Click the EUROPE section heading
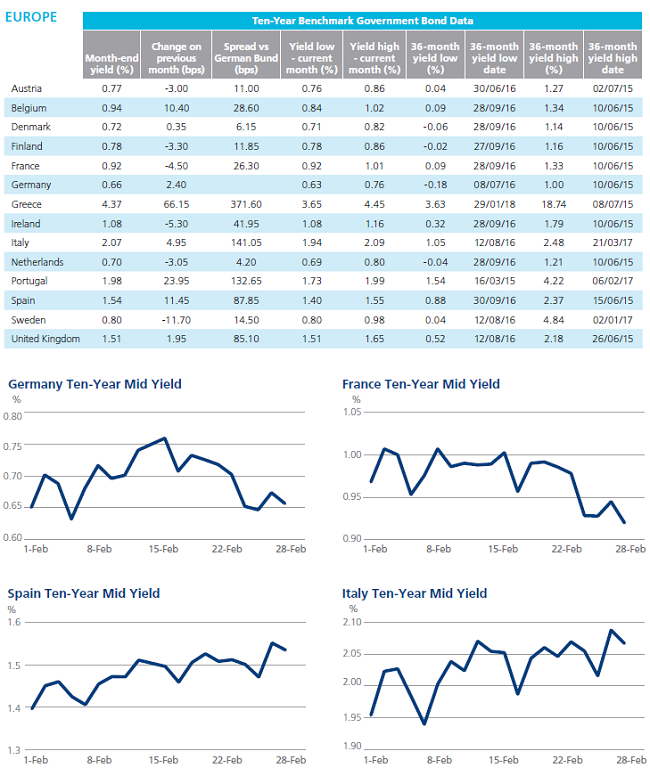Image resolution: width=650 pixels, height=784 pixels. pyautogui.click(x=31, y=17)
